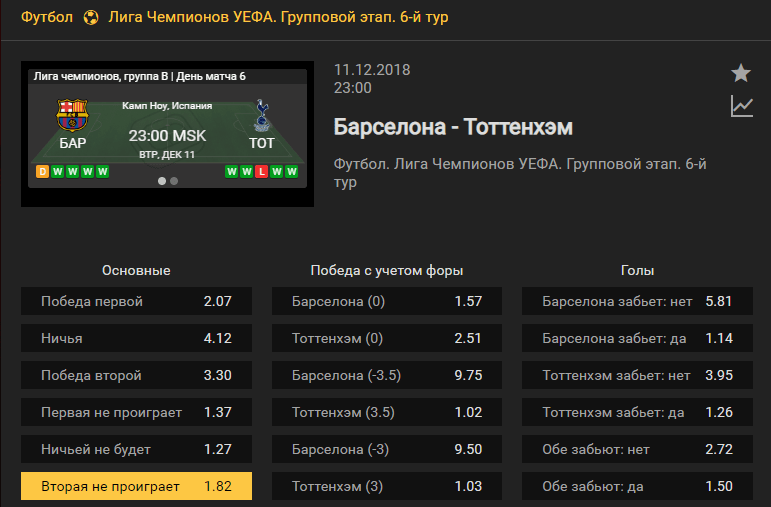The width and height of the screenshot is (771, 507).
Task: Choose Обе забьют: да at 1.50
Action: pyautogui.click(x=637, y=486)
